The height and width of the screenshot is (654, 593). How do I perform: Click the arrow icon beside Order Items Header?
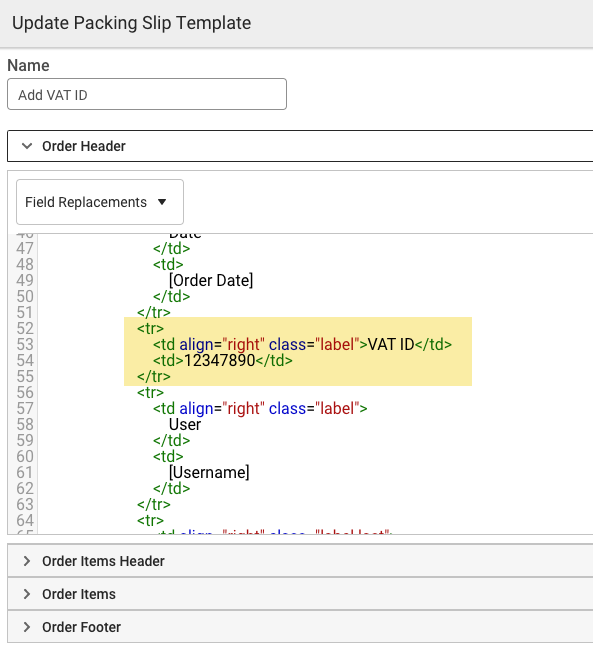tap(27, 561)
